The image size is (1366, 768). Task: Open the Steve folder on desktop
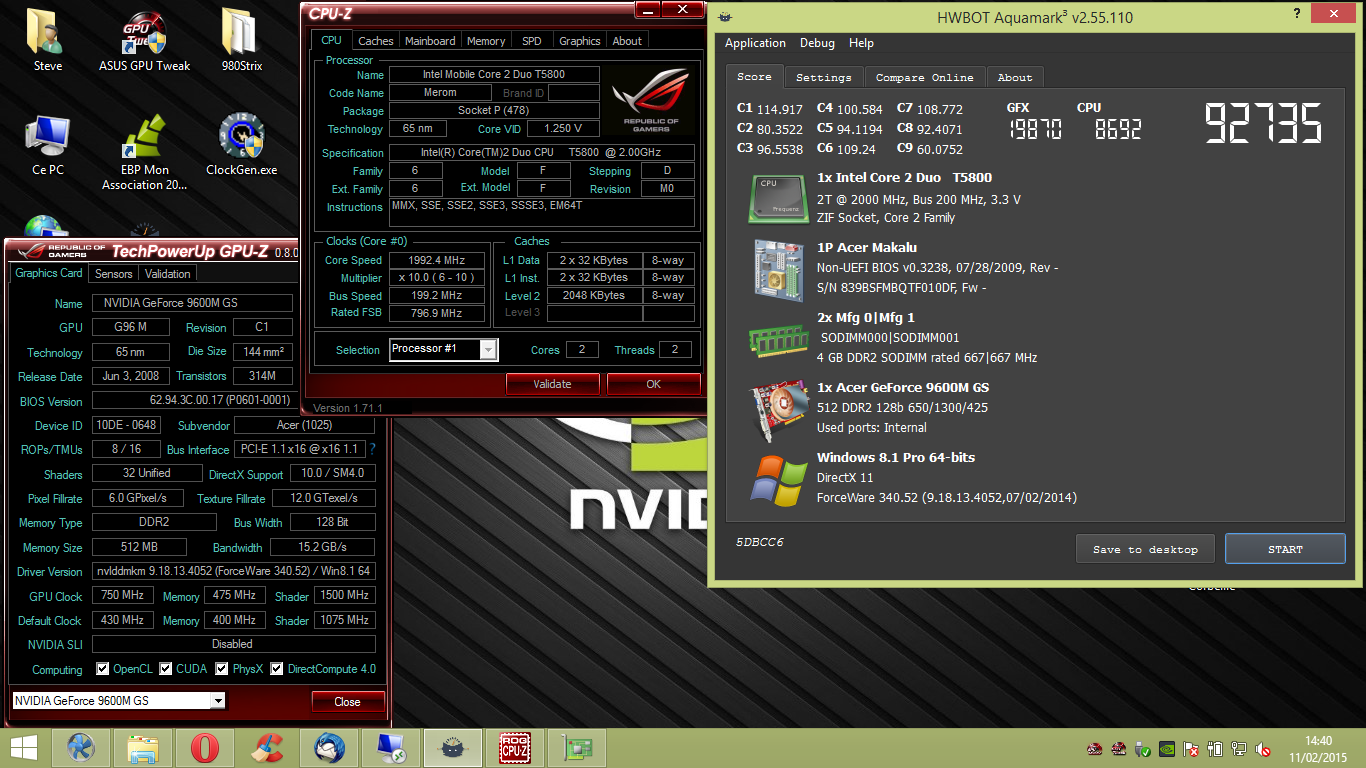click(x=47, y=40)
